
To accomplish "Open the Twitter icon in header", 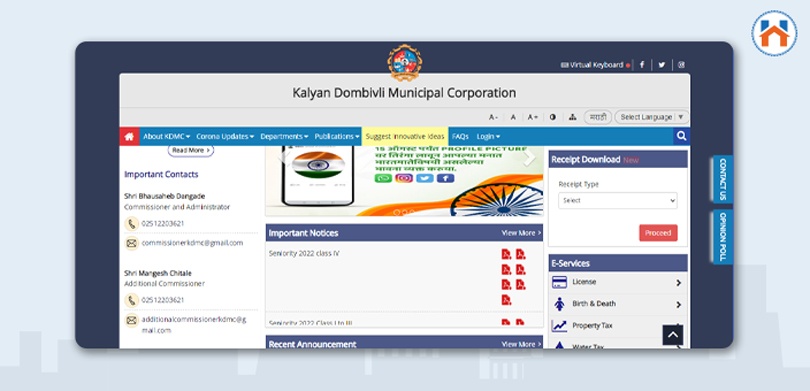I will tap(661, 65).
